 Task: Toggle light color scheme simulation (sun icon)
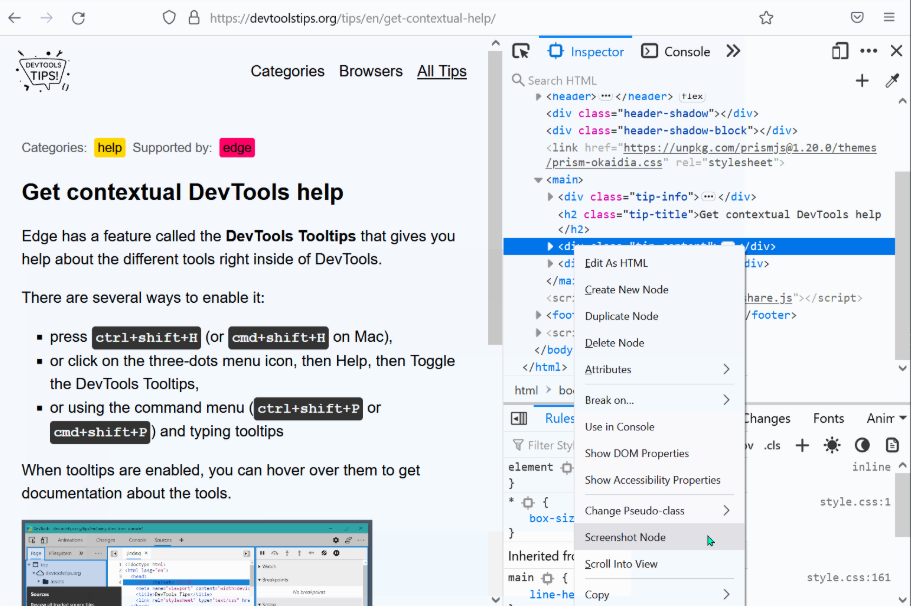832,445
